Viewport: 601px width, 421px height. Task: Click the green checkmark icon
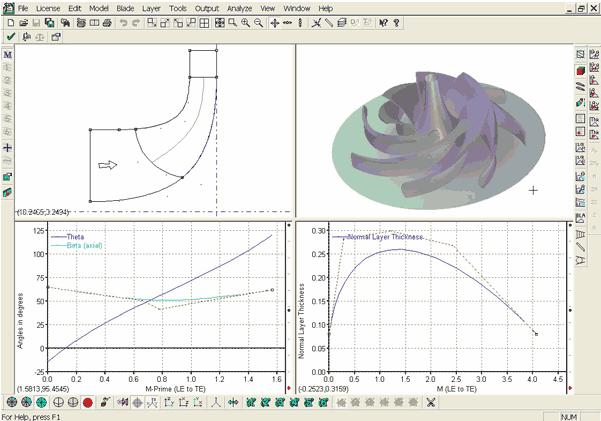coord(11,37)
